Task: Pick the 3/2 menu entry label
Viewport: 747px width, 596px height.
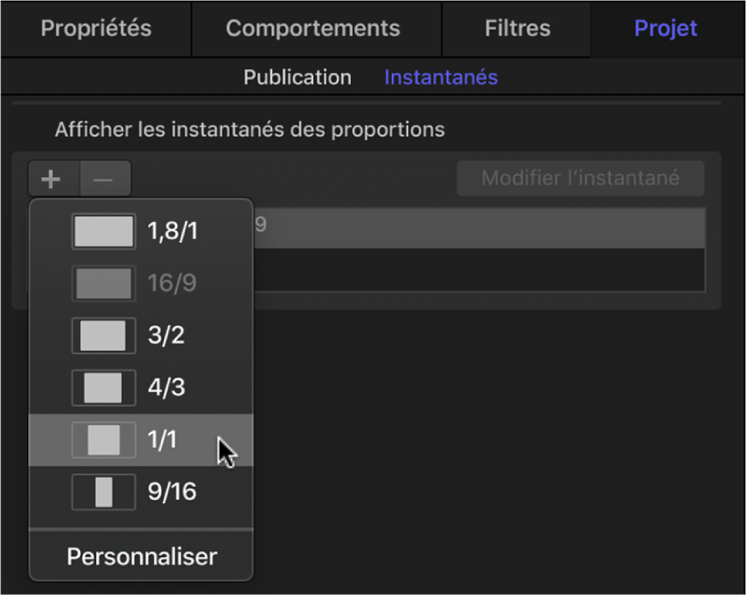Action: 165,335
